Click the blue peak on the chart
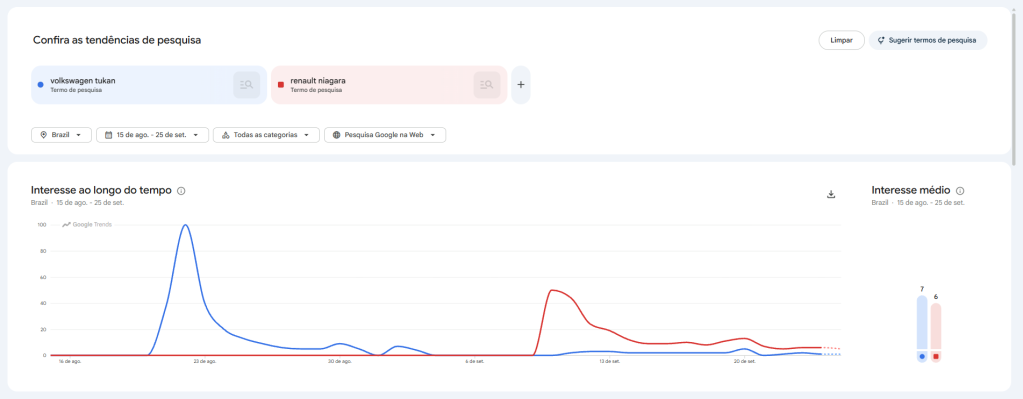Image resolution: width=1023 pixels, height=399 pixels. coord(186,226)
